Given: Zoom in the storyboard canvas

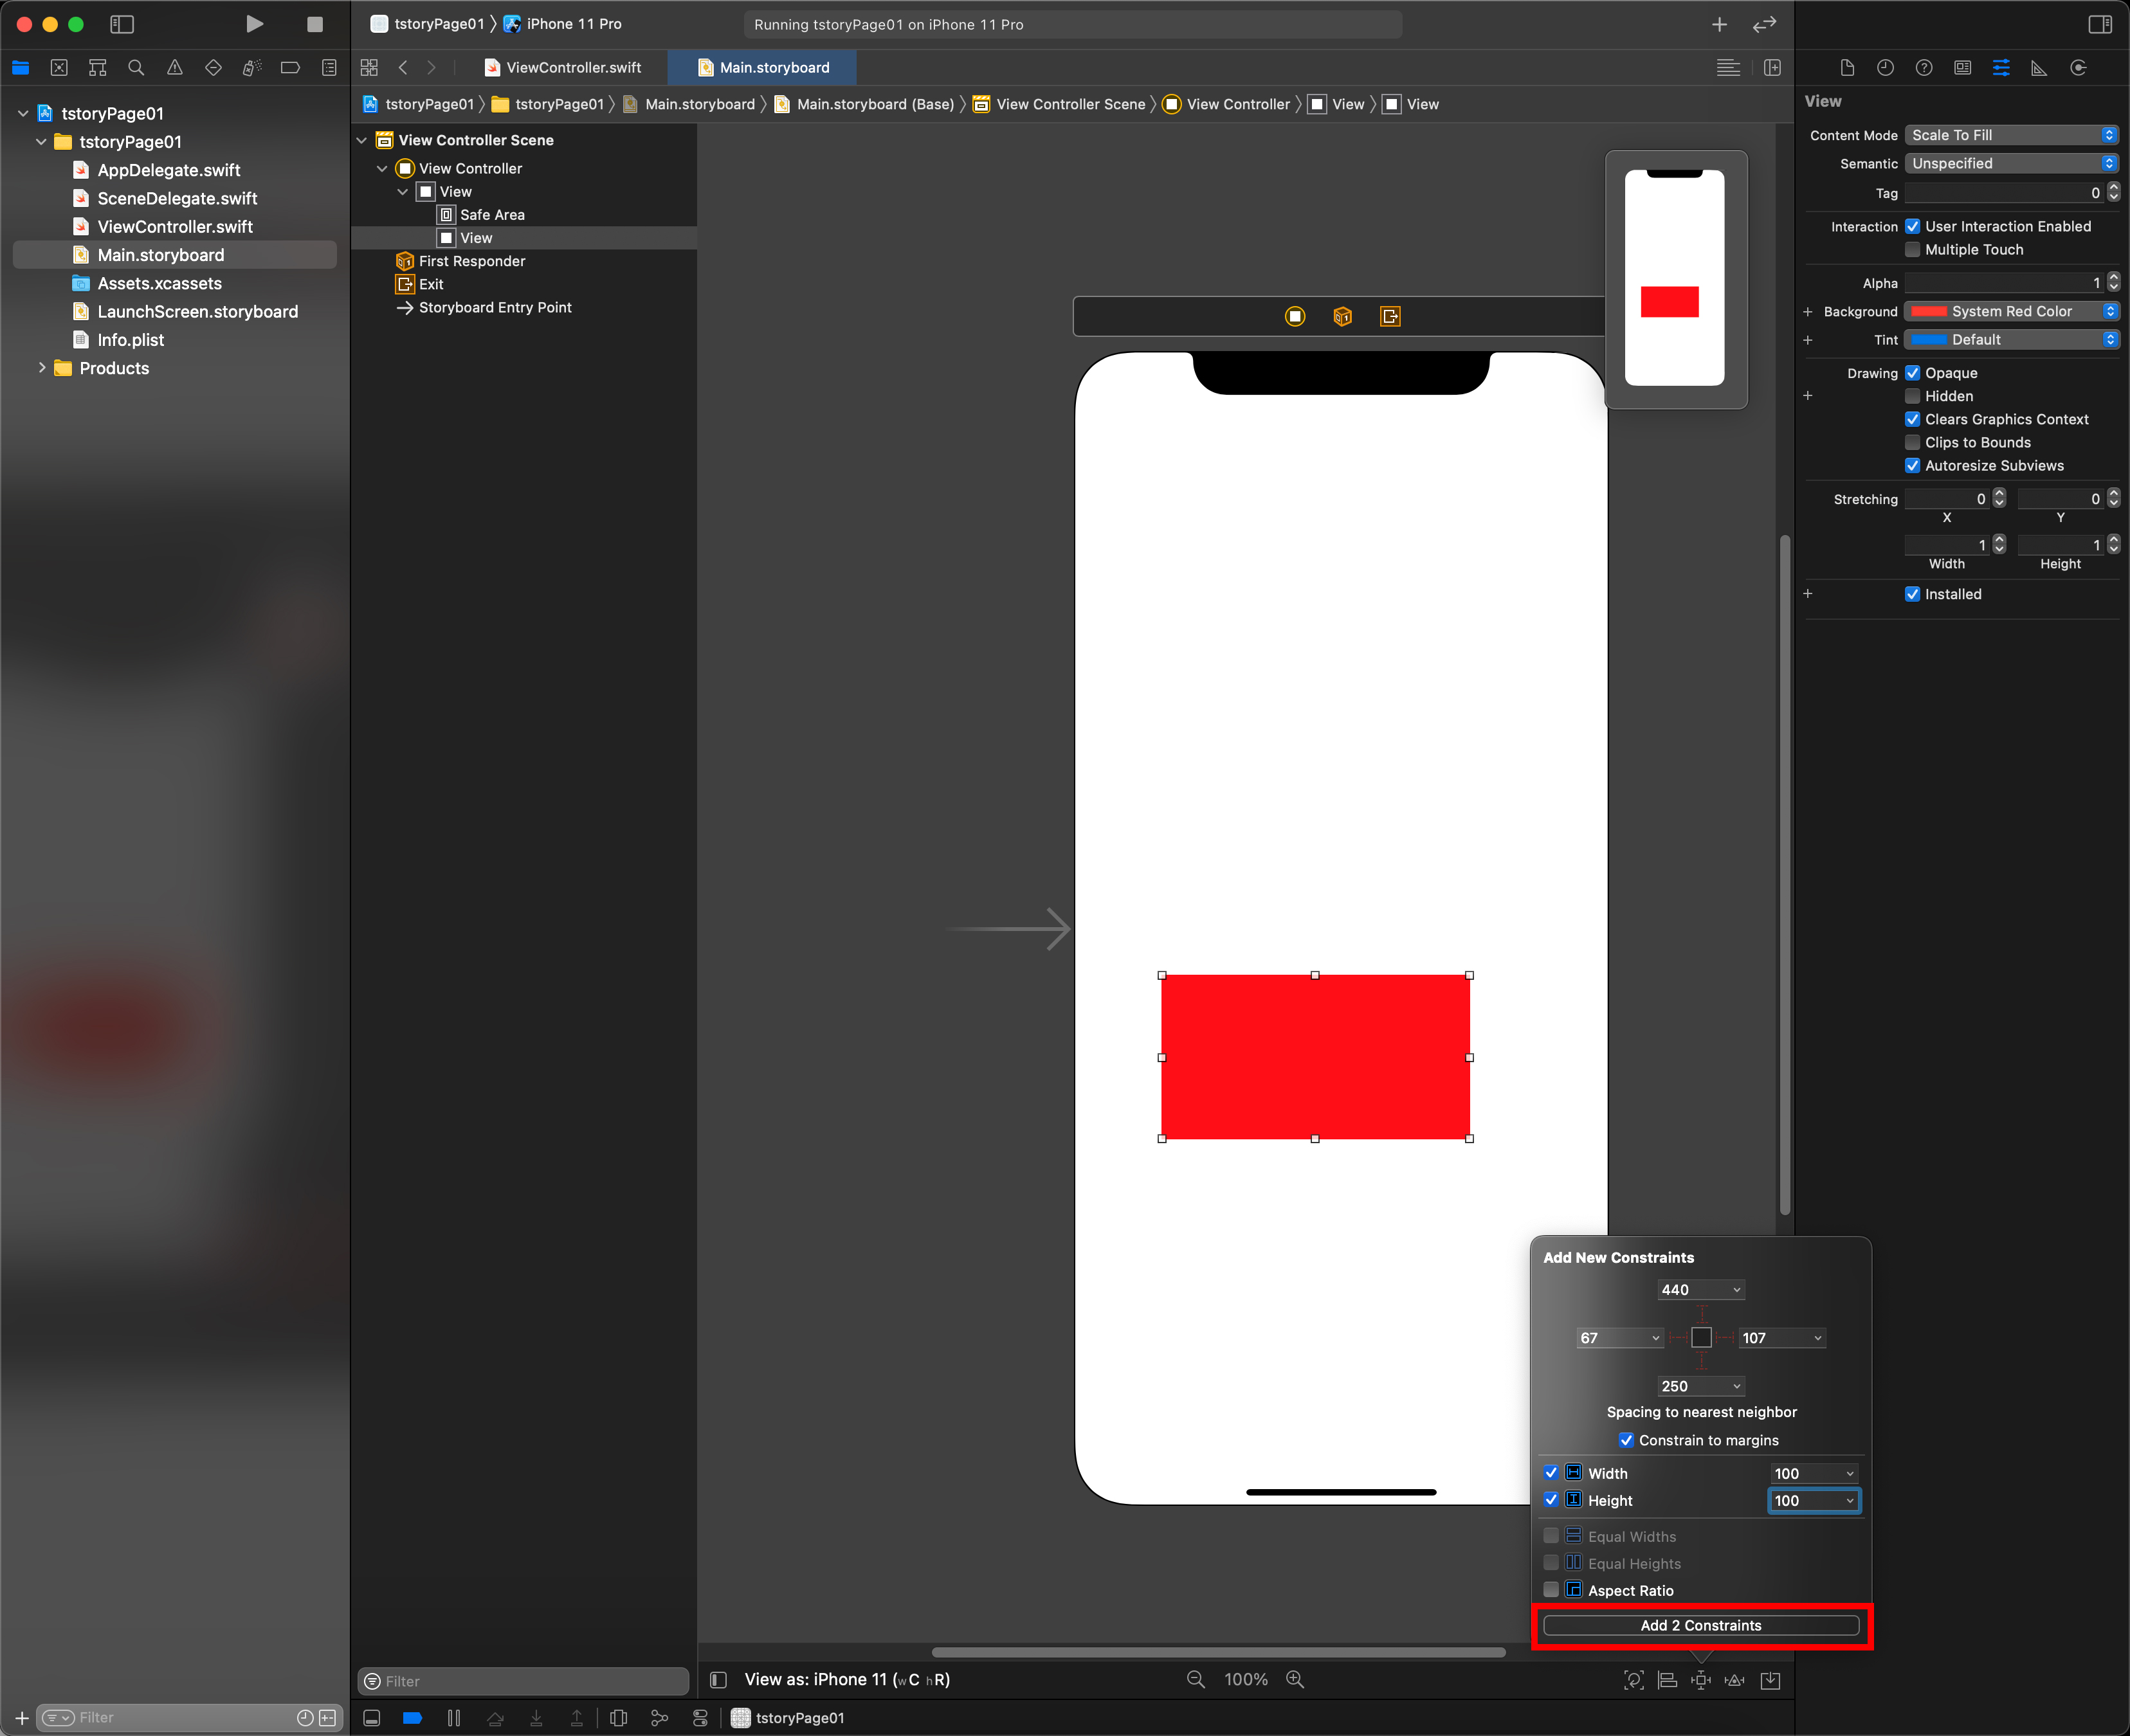Looking at the screenshot, I should (x=1295, y=1680).
